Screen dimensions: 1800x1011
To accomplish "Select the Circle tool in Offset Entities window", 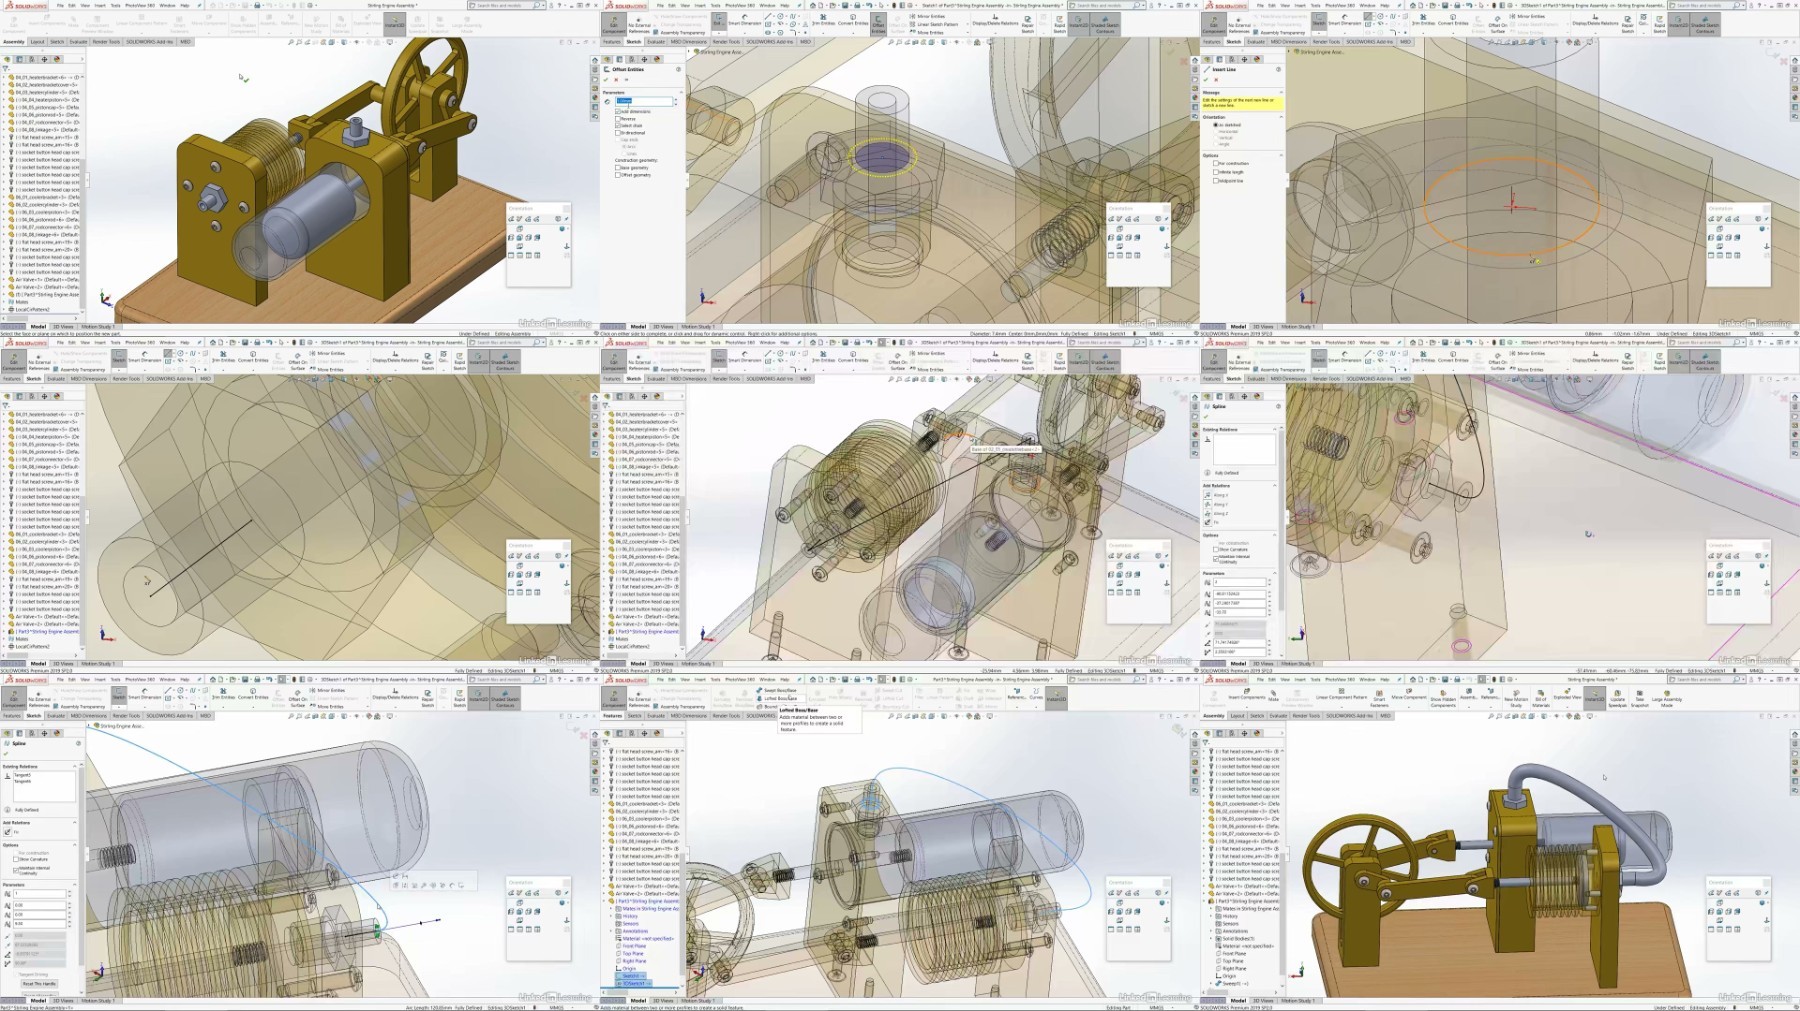I will pos(782,17).
